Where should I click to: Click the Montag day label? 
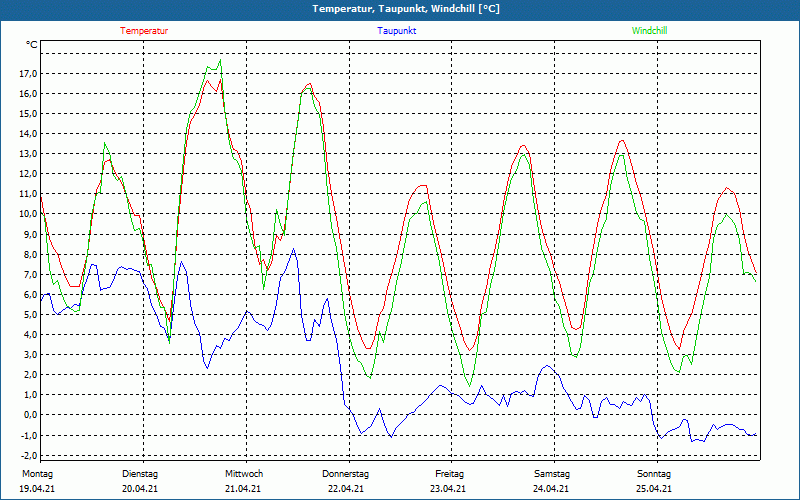pyautogui.click(x=37, y=473)
